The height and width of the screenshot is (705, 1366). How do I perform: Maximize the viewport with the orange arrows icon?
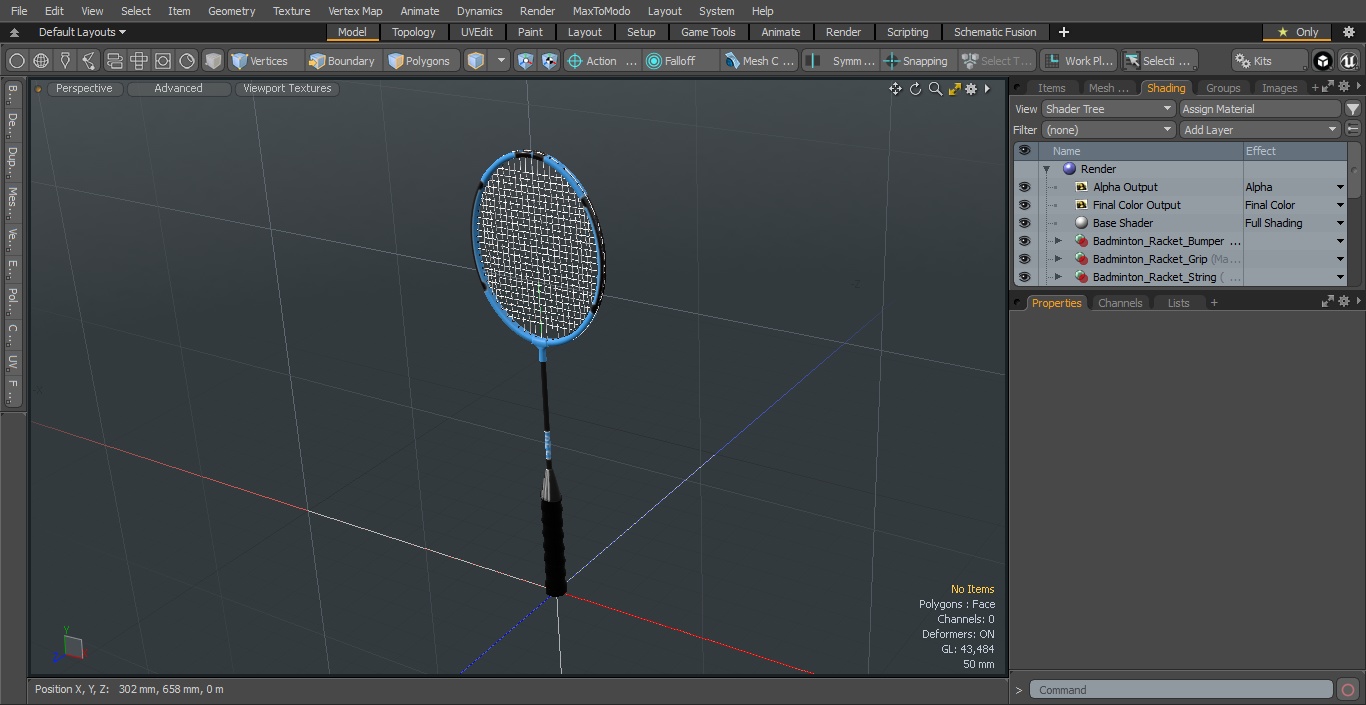(954, 89)
